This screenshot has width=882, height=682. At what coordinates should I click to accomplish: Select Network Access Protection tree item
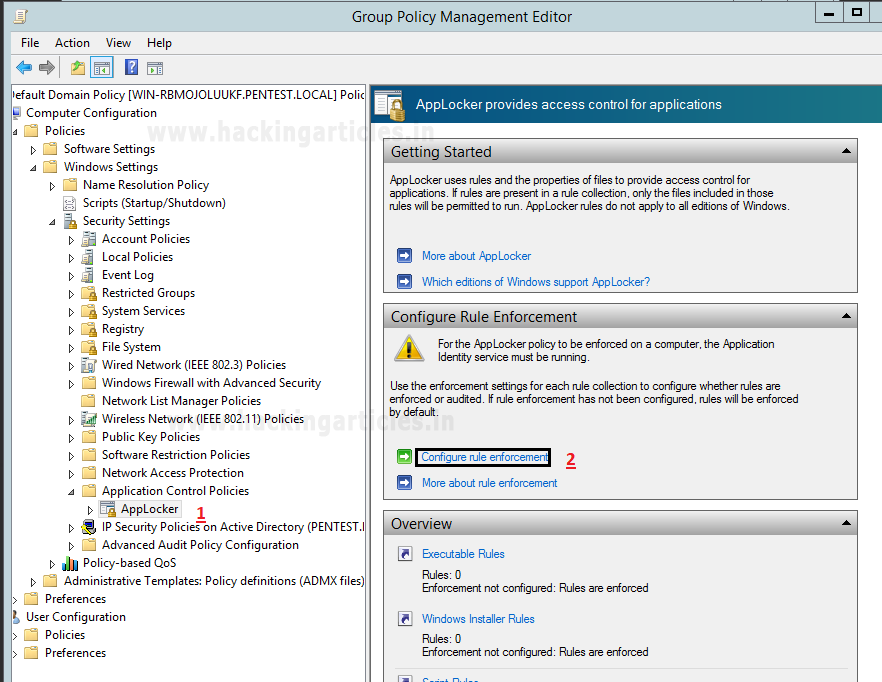(x=173, y=473)
